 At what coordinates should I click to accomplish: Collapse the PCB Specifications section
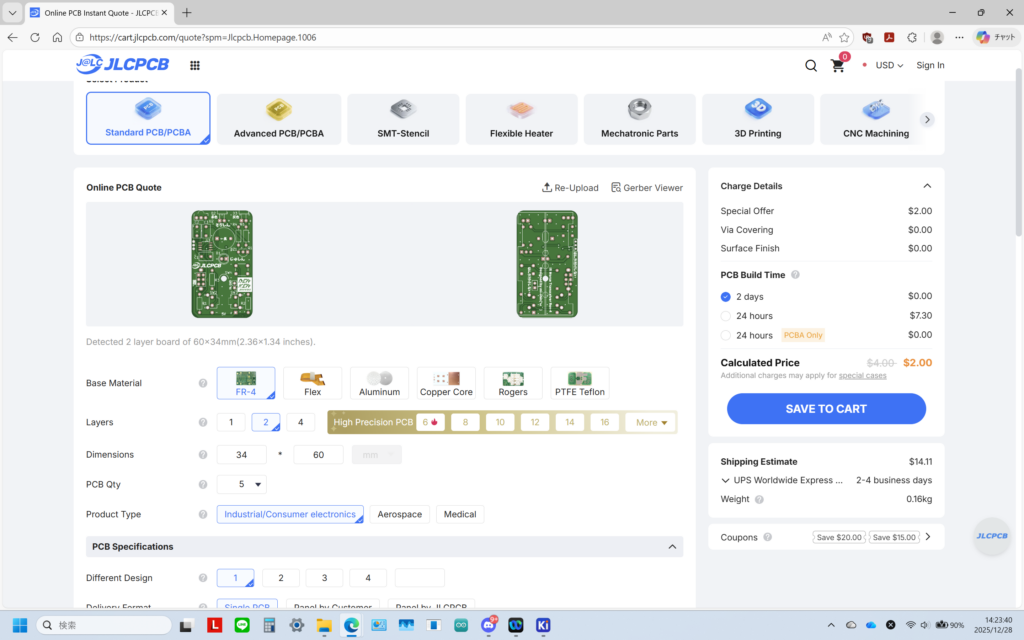pyautogui.click(x=673, y=547)
